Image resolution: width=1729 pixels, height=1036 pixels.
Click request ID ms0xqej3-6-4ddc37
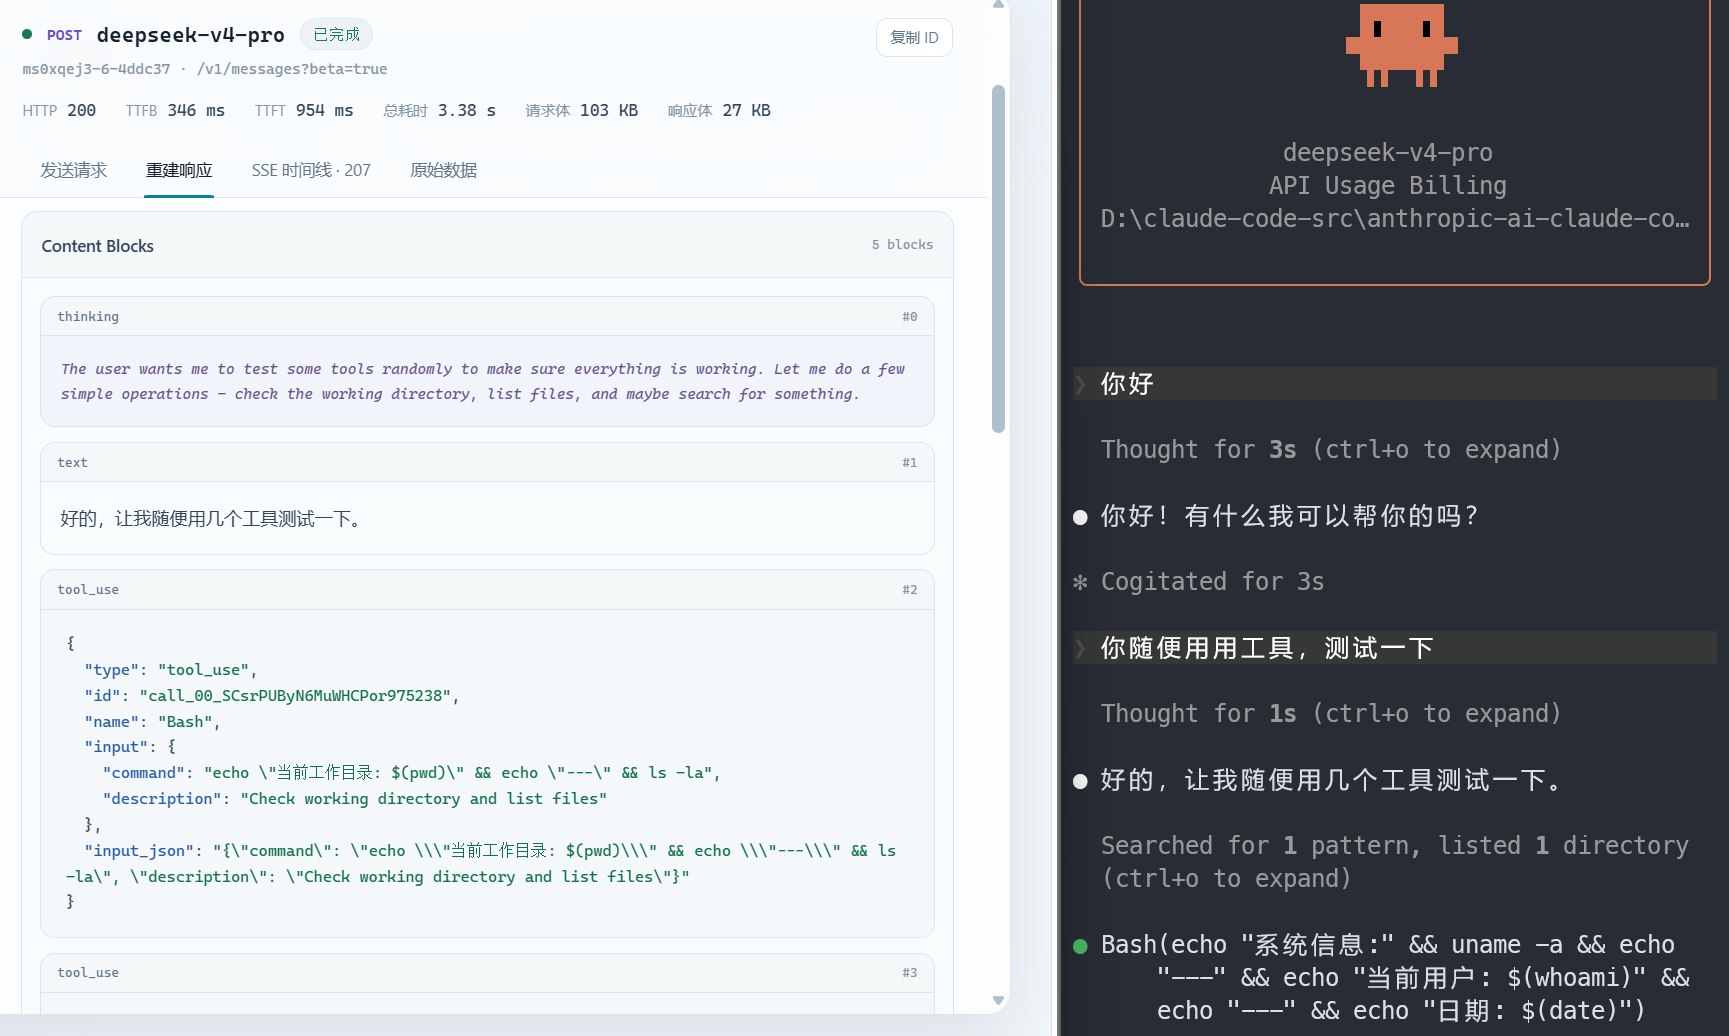coord(96,69)
